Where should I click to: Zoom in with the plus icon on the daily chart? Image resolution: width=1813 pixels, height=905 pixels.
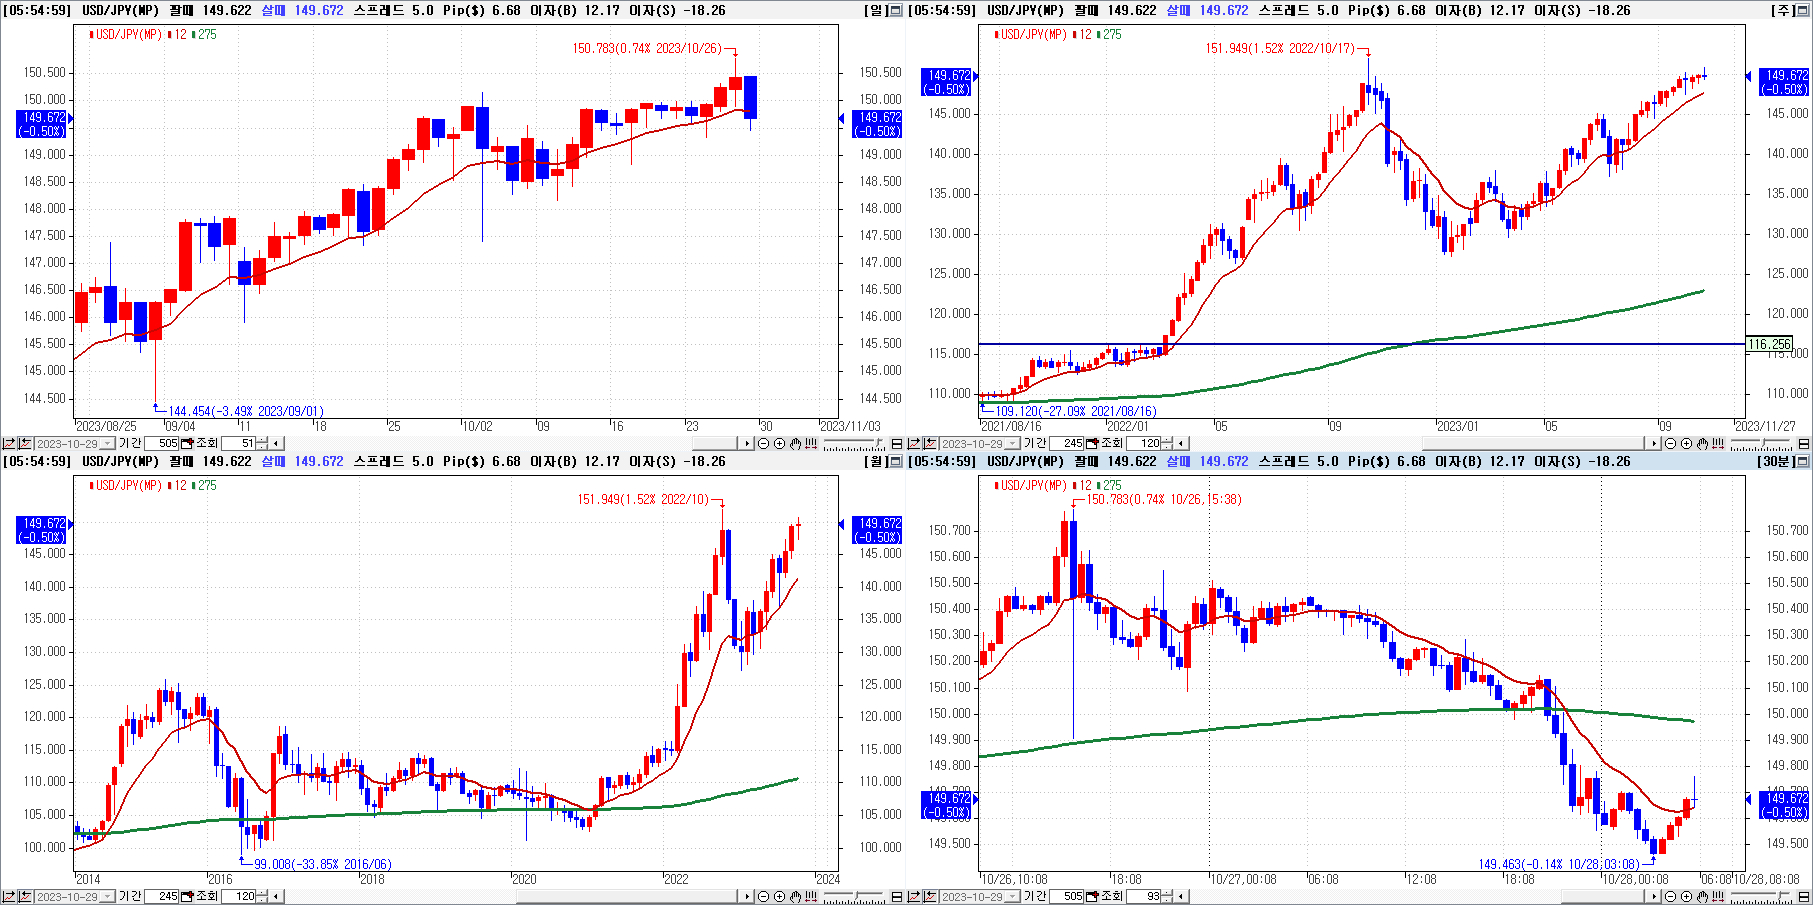[779, 443]
